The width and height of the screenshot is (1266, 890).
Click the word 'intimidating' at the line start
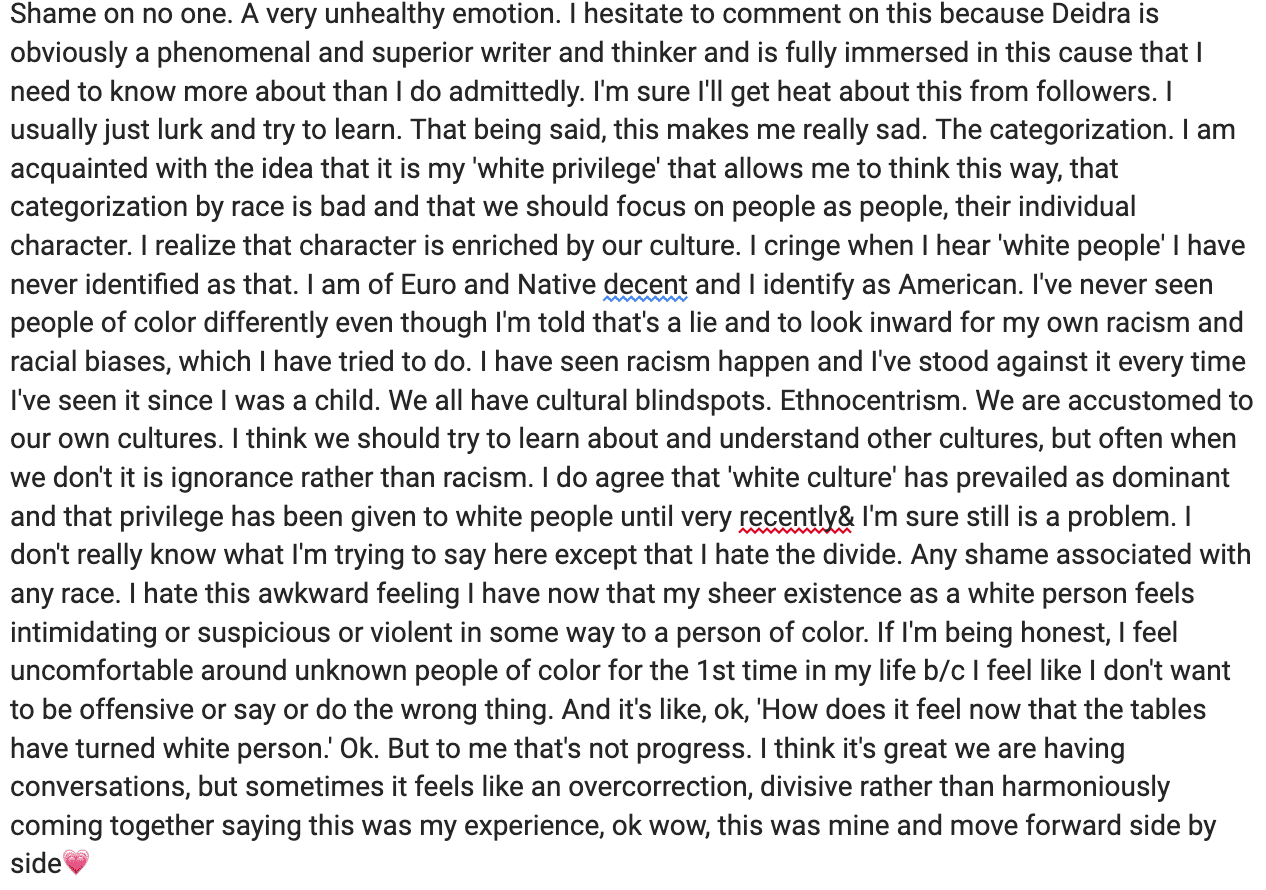coord(84,633)
